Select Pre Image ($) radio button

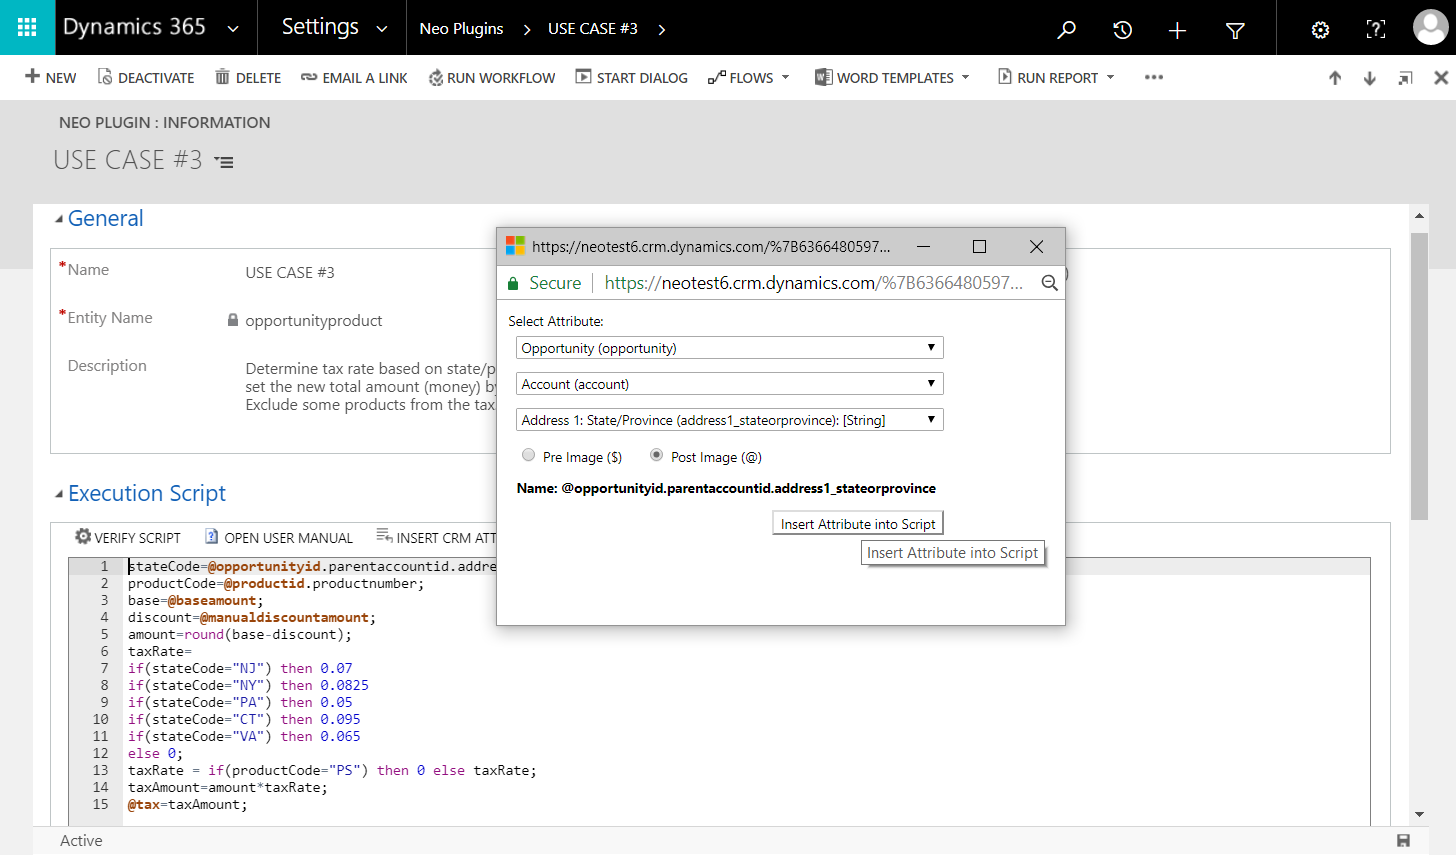click(529, 455)
